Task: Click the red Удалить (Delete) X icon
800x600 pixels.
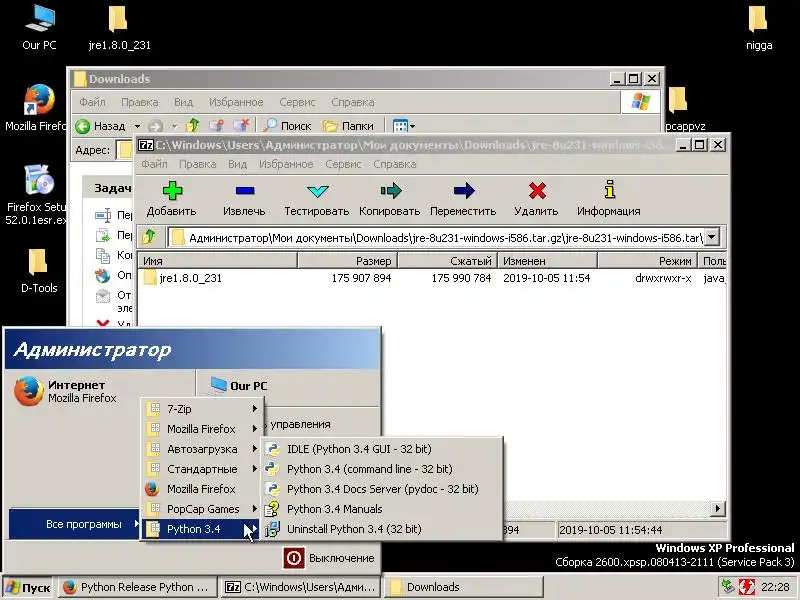Action: point(537,191)
